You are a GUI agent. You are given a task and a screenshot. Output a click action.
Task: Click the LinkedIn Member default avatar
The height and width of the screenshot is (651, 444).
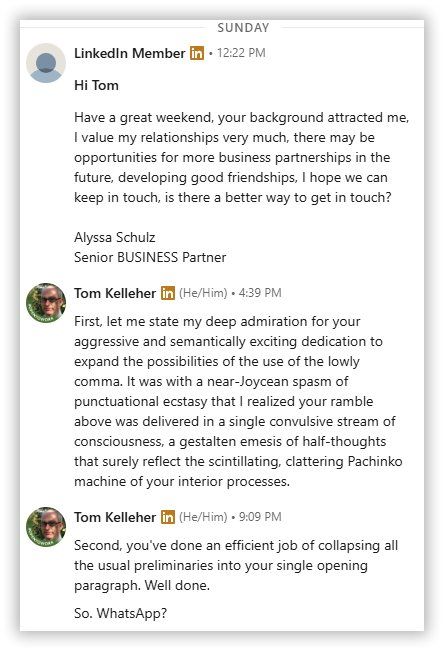[x=46, y=63]
